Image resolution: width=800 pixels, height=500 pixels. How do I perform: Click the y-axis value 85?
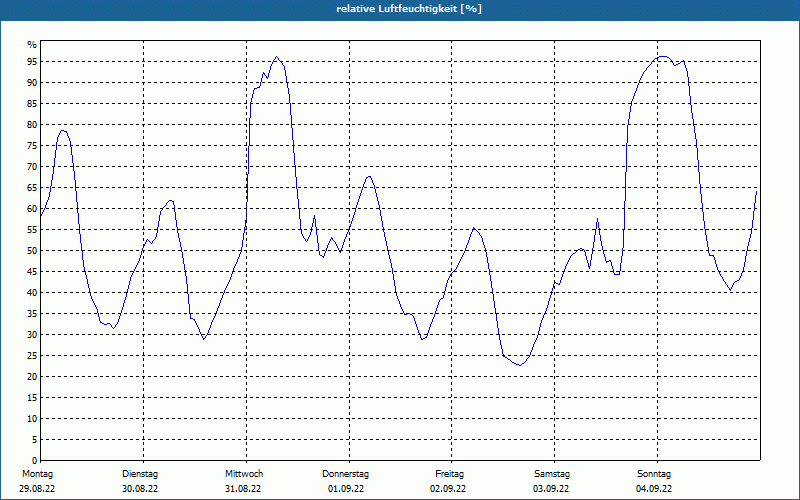click(32, 104)
